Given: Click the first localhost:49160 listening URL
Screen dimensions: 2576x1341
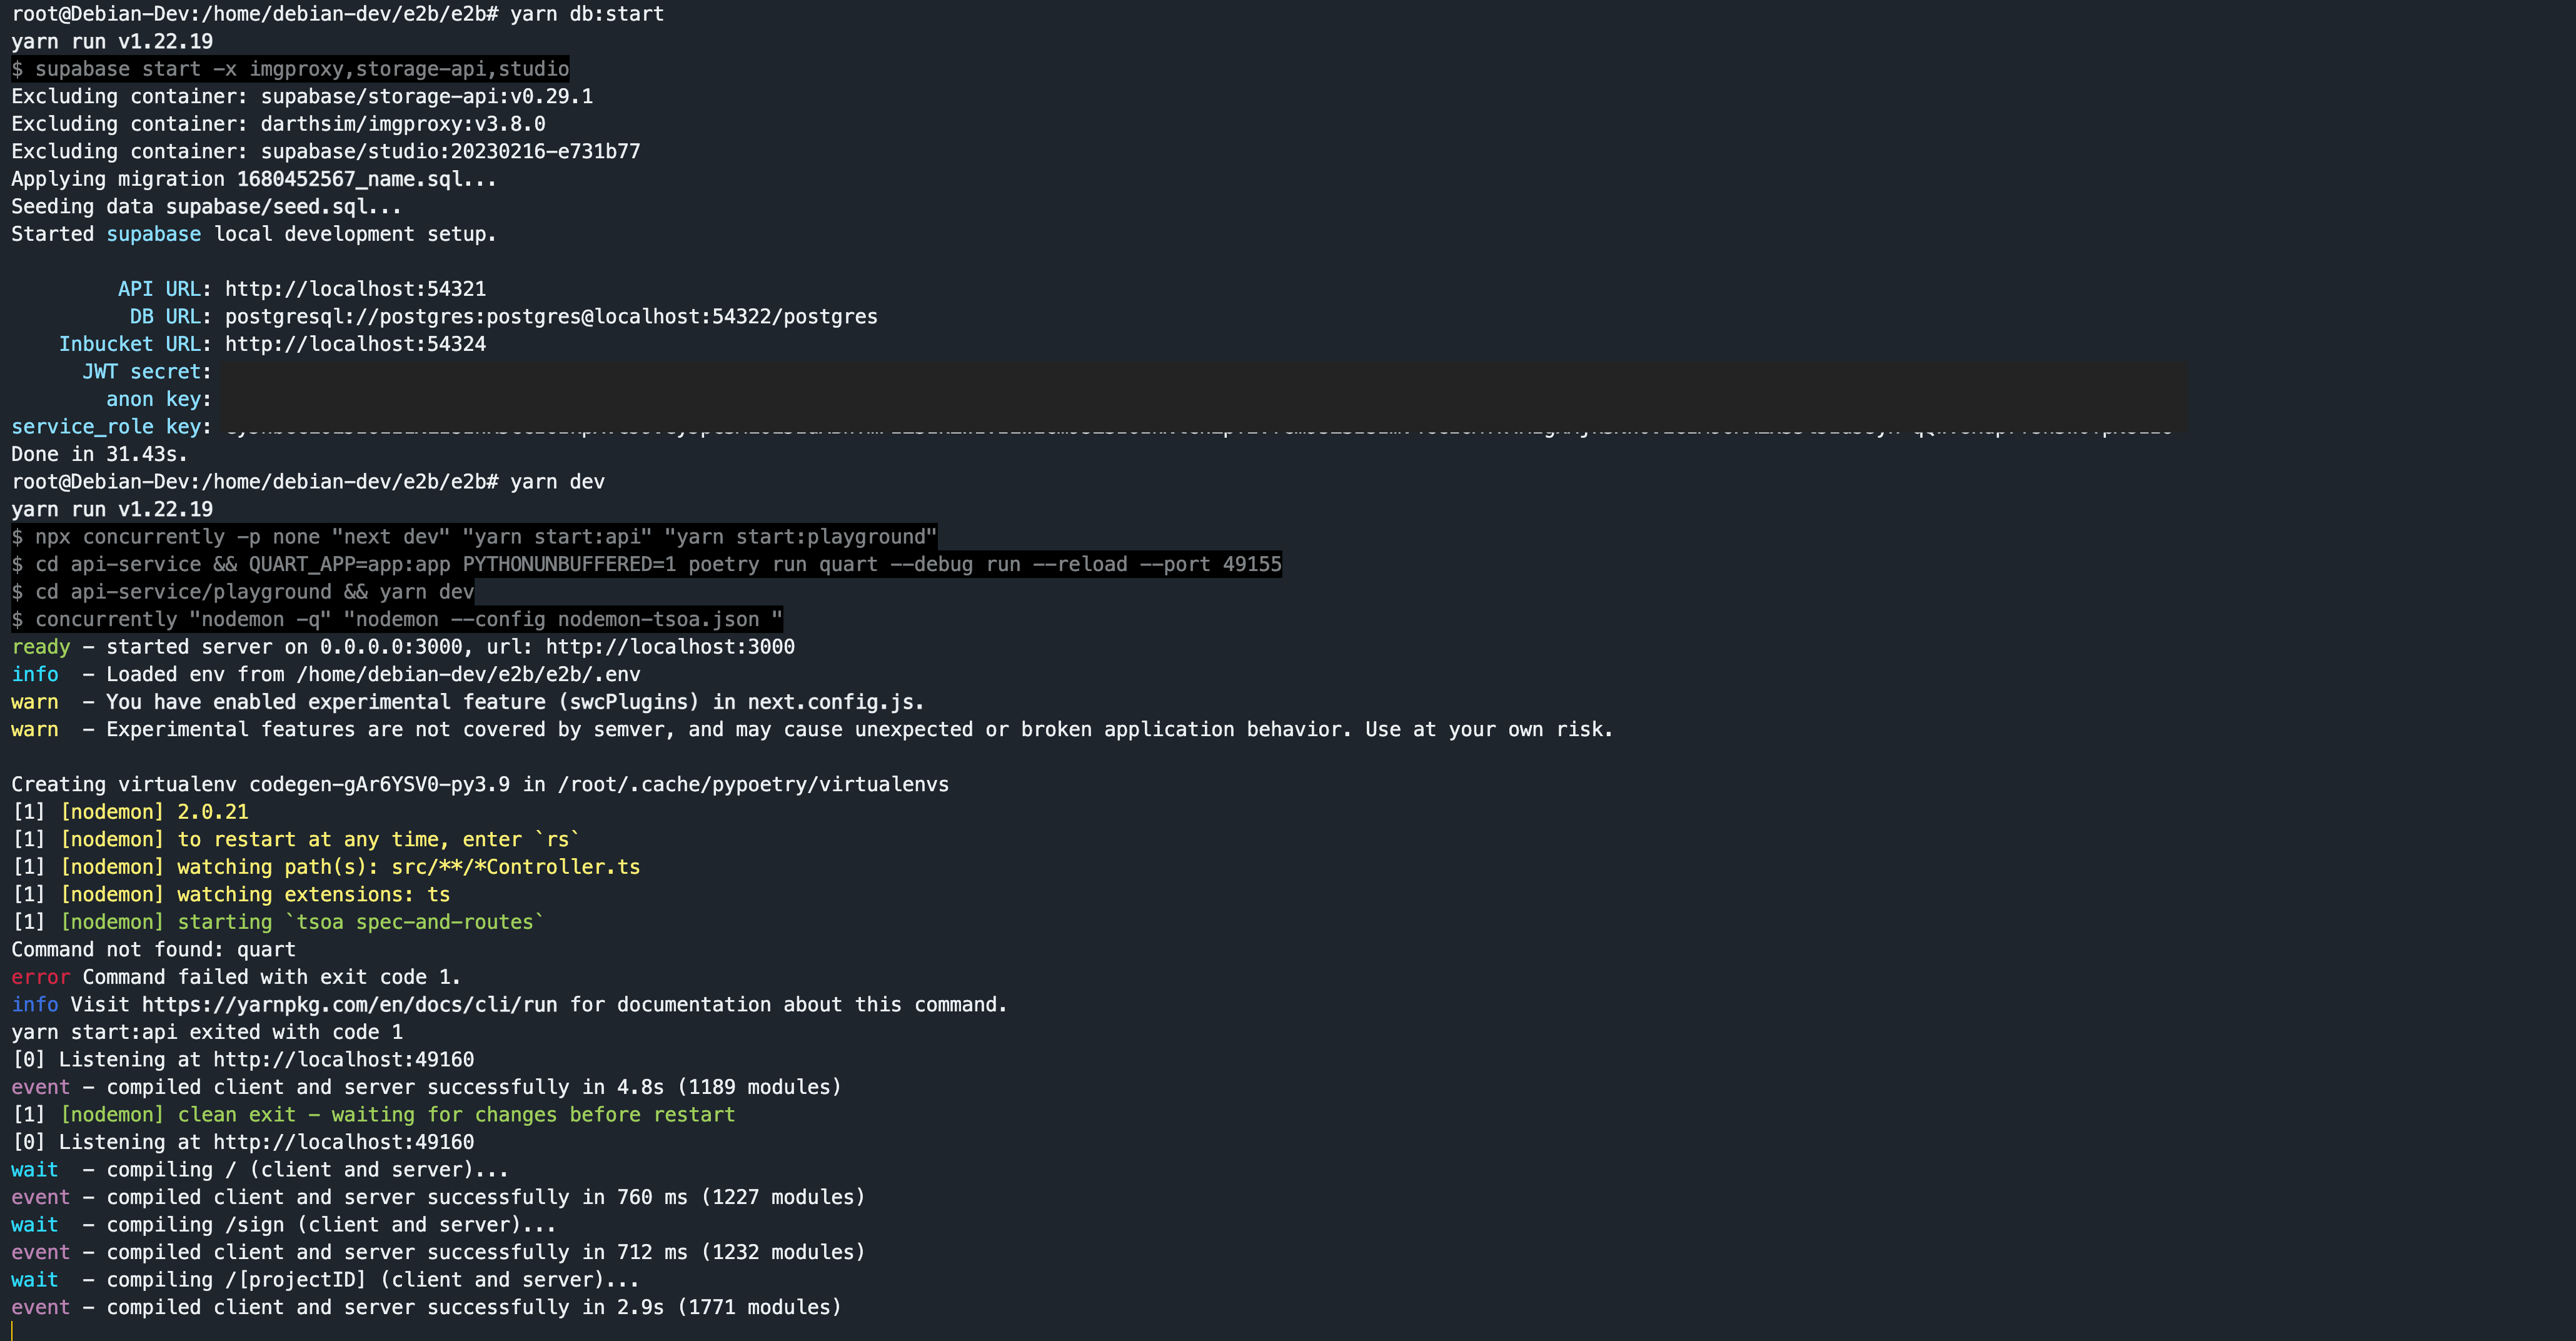Looking at the screenshot, I should tap(343, 1059).
